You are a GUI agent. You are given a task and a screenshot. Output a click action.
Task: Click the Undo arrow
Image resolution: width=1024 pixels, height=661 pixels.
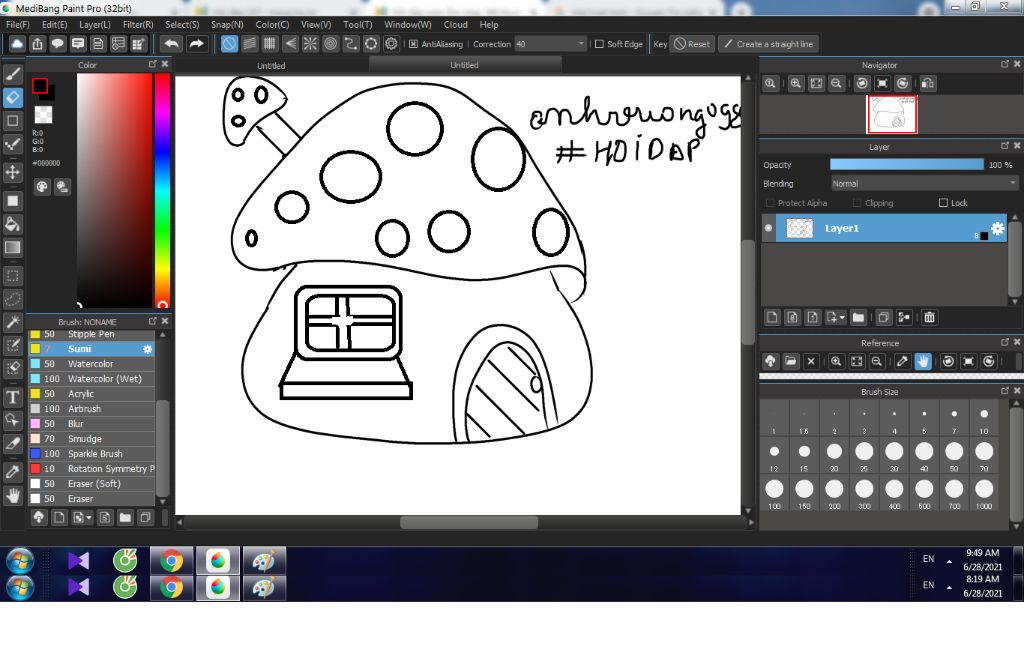(x=172, y=44)
